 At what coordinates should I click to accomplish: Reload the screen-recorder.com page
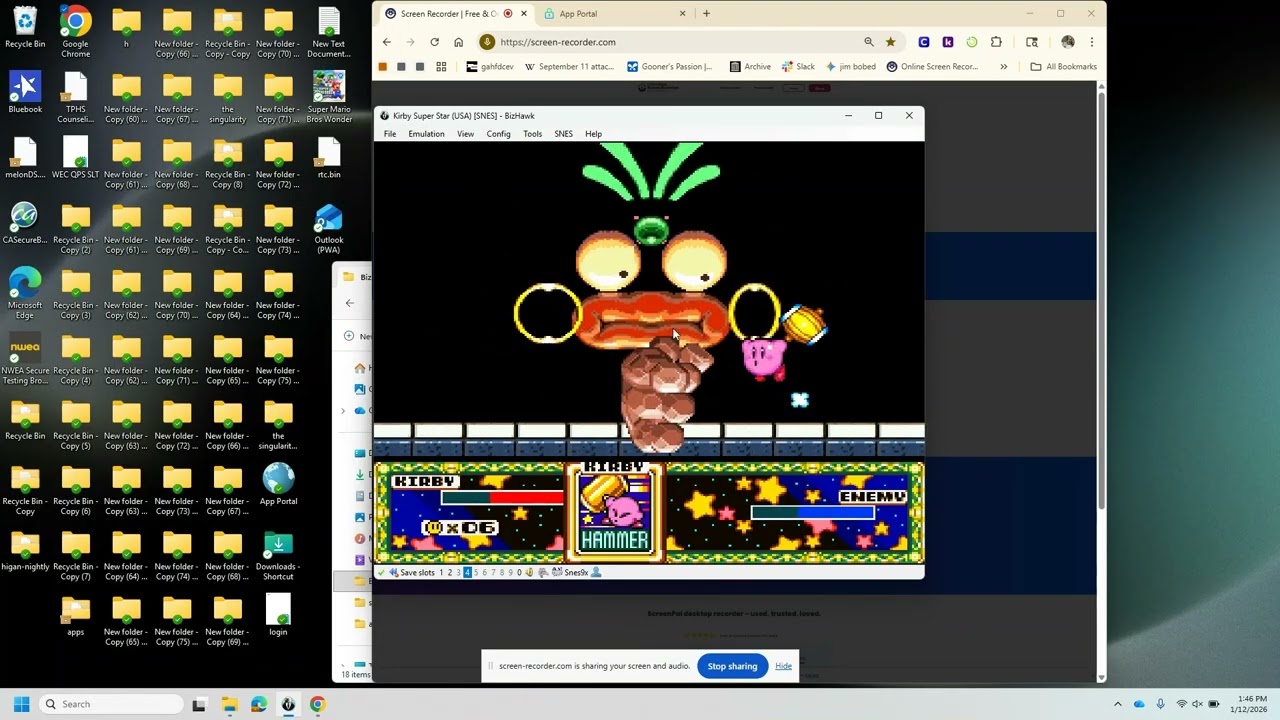(435, 42)
